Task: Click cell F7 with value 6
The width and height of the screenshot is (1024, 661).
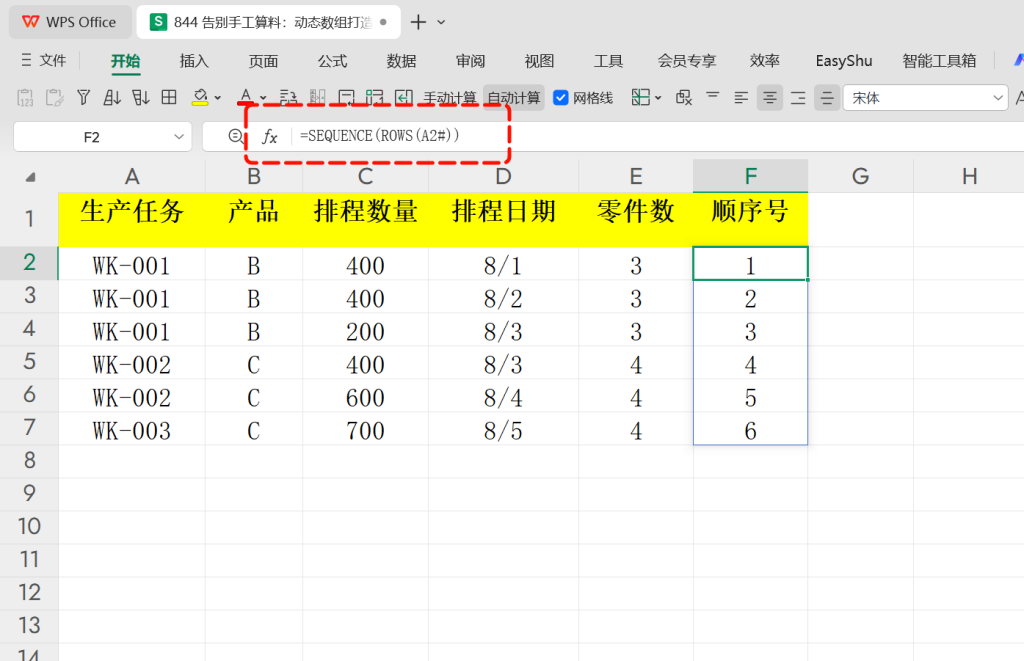Action: (x=750, y=429)
